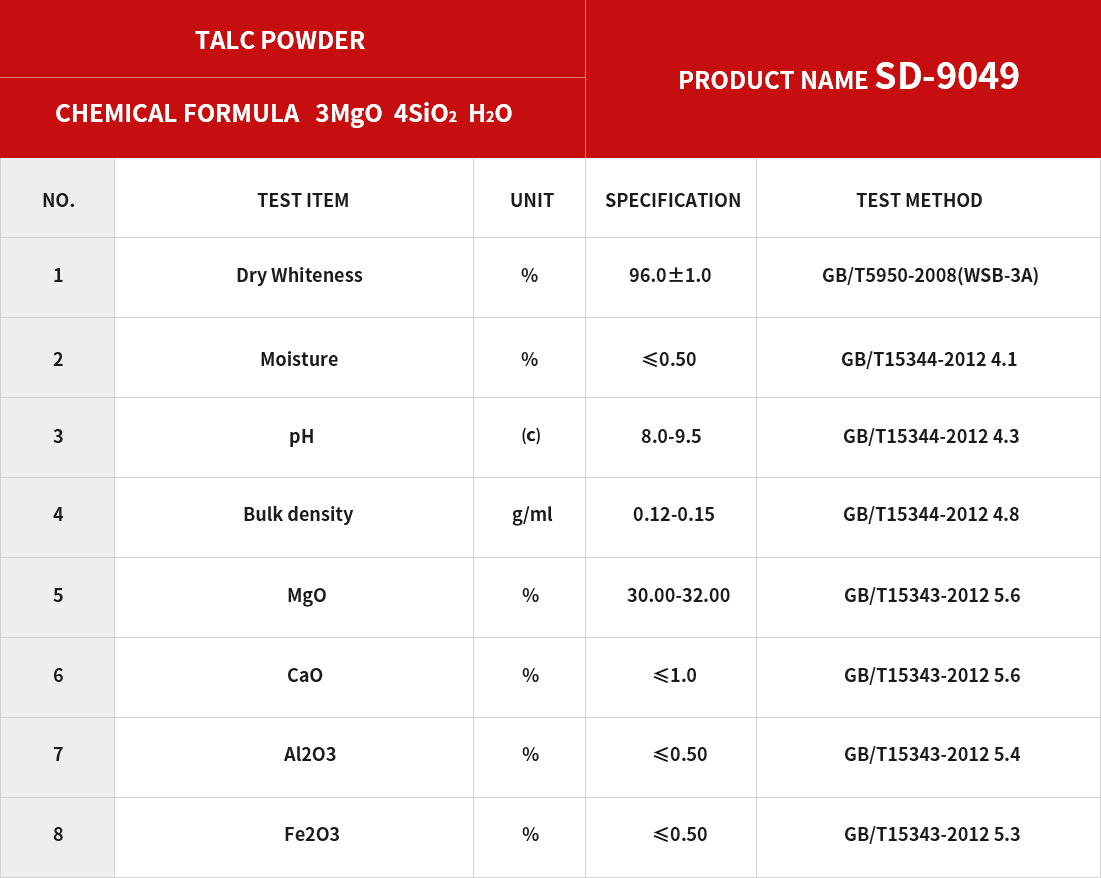
Task: Click the CHEMICAL FORMULA header line
Action: [284, 114]
